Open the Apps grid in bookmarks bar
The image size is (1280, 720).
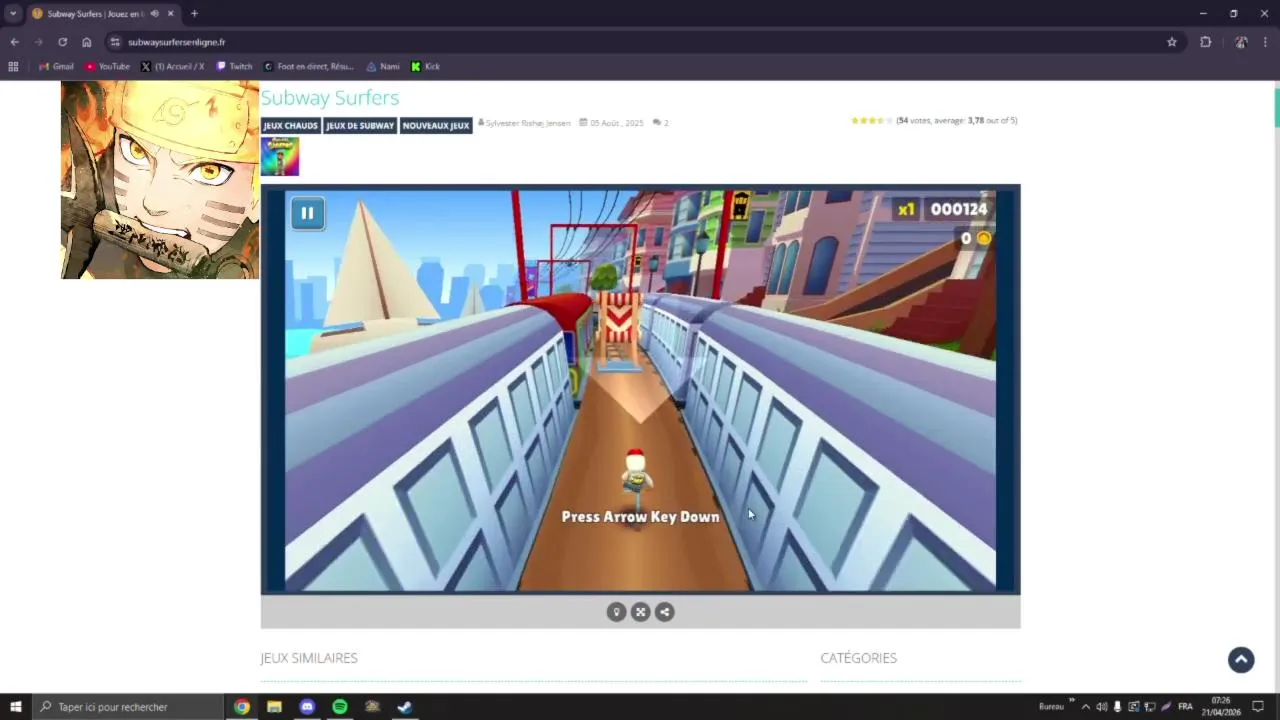tap(13, 67)
